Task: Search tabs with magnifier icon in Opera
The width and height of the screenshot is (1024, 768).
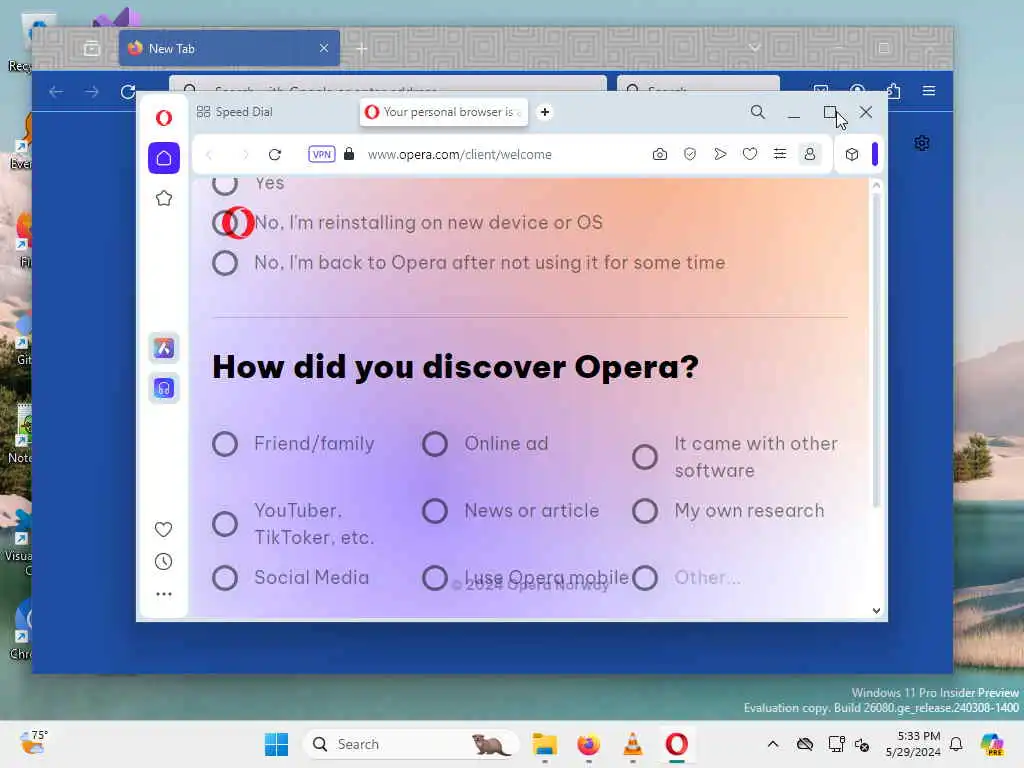Action: (x=758, y=112)
